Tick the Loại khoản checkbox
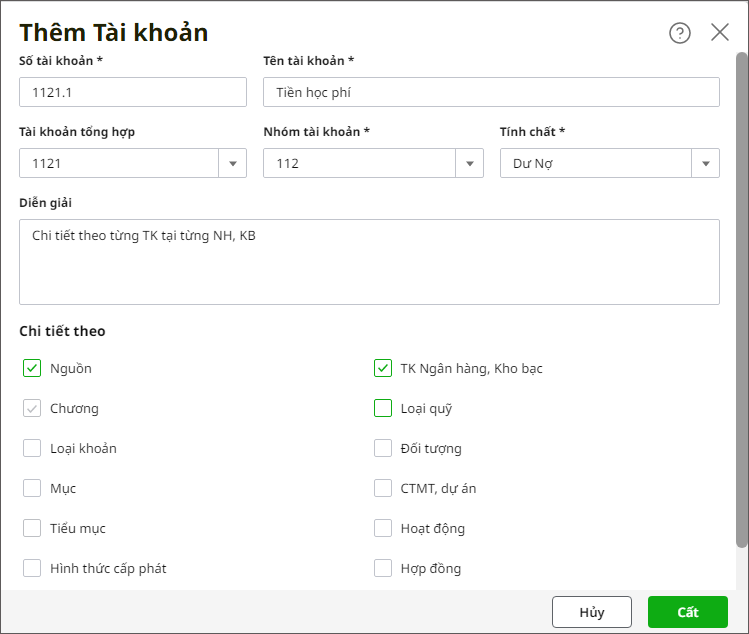749x634 pixels. click(32, 448)
